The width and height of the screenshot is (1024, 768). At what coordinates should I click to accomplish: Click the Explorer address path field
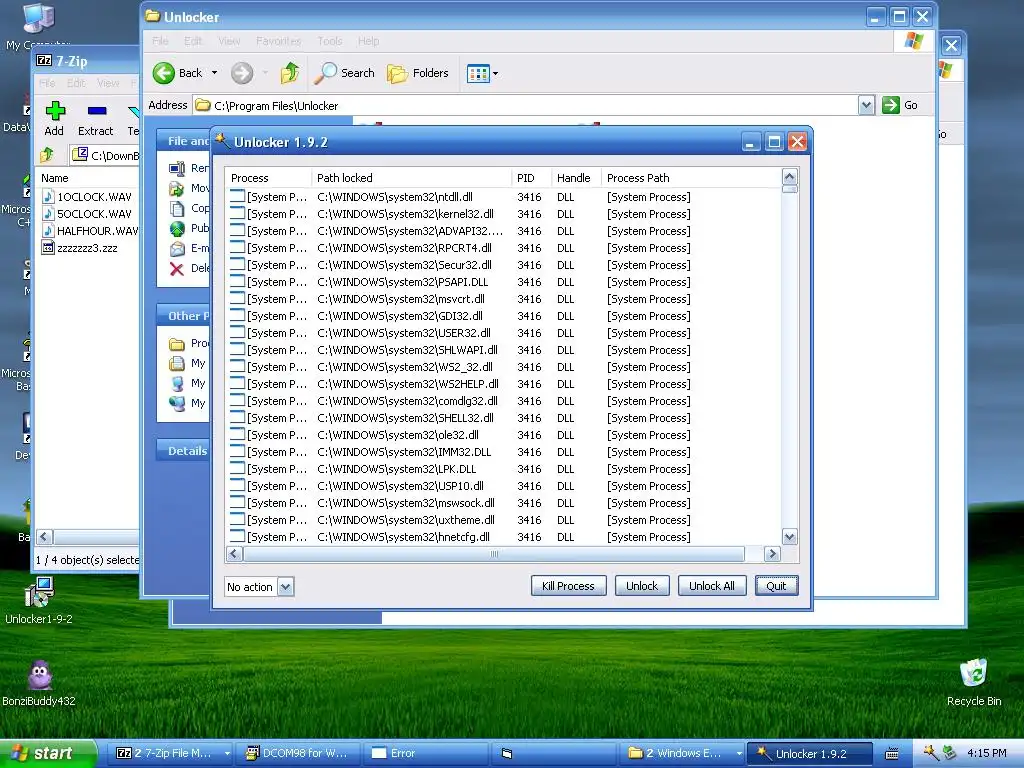point(526,105)
